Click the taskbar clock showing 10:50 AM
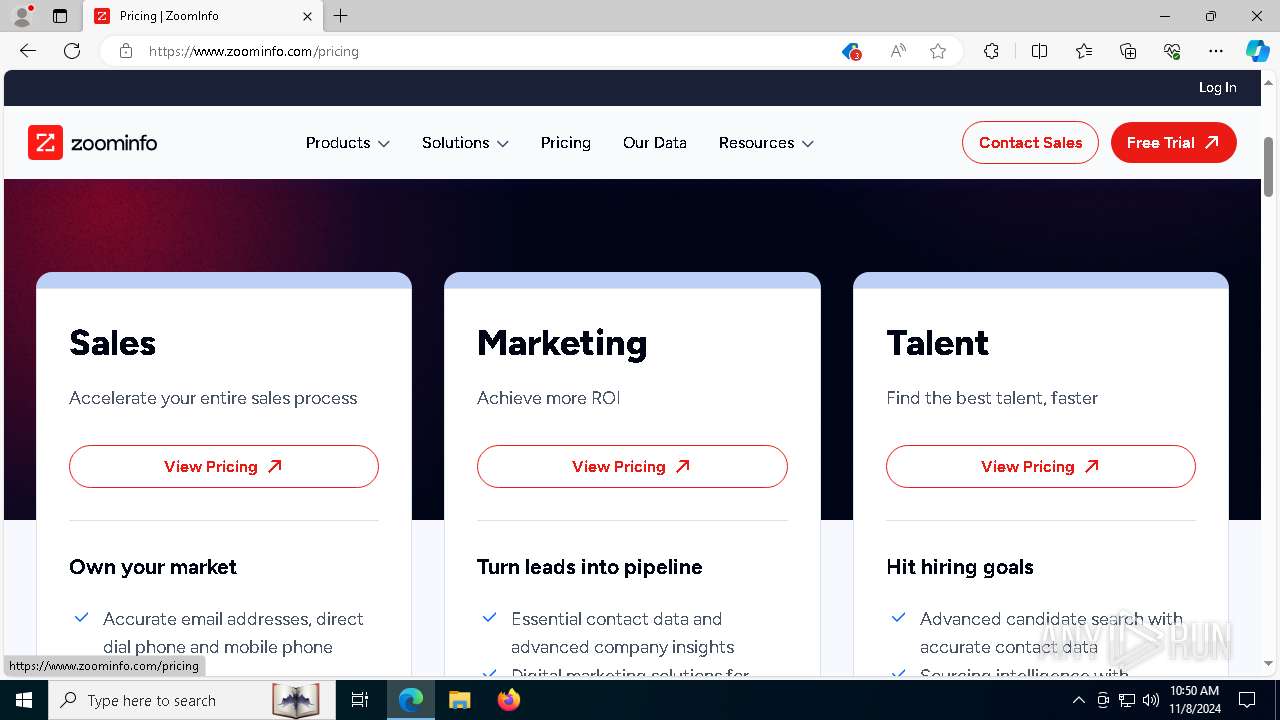The width and height of the screenshot is (1280, 720). pos(1194,700)
